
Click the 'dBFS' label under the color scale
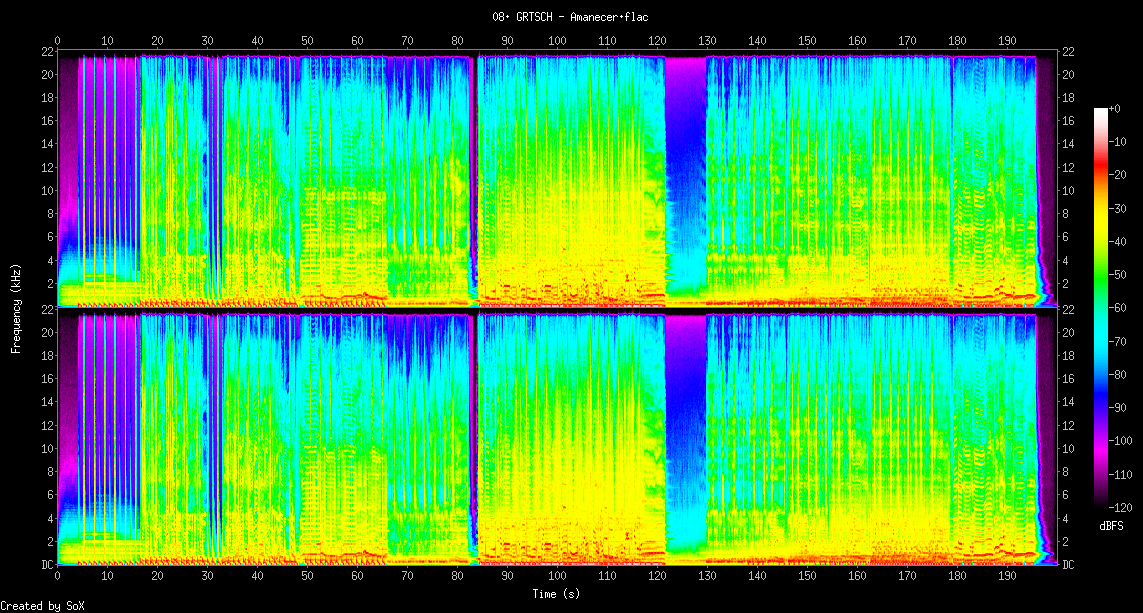pos(1111,525)
